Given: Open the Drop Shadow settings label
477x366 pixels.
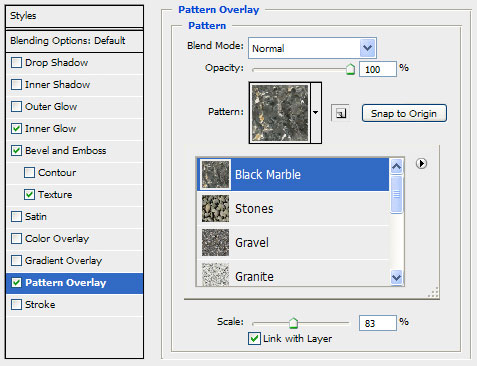Looking at the screenshot, I should 57,63.
